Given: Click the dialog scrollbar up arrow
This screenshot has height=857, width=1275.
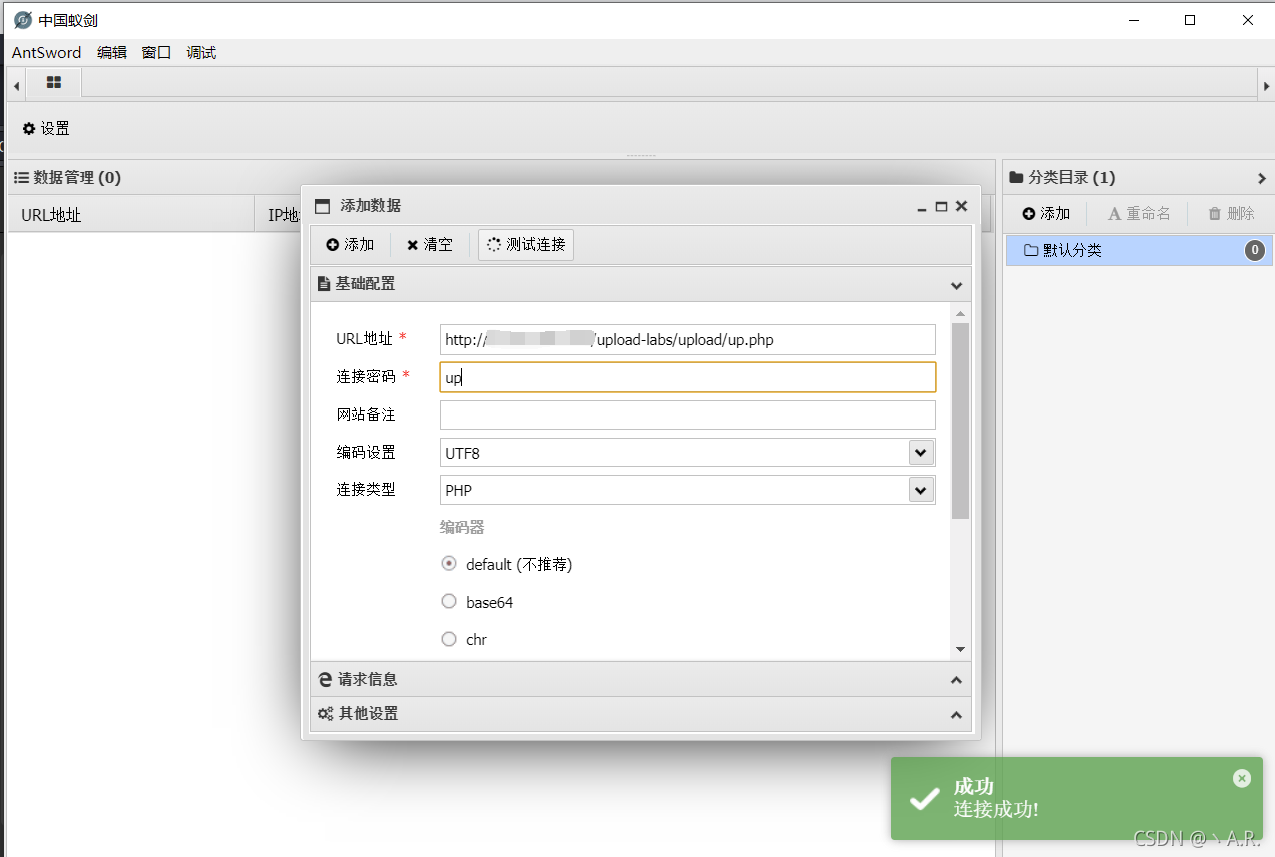Looking at the screenshot, I should tap(960, 314).
